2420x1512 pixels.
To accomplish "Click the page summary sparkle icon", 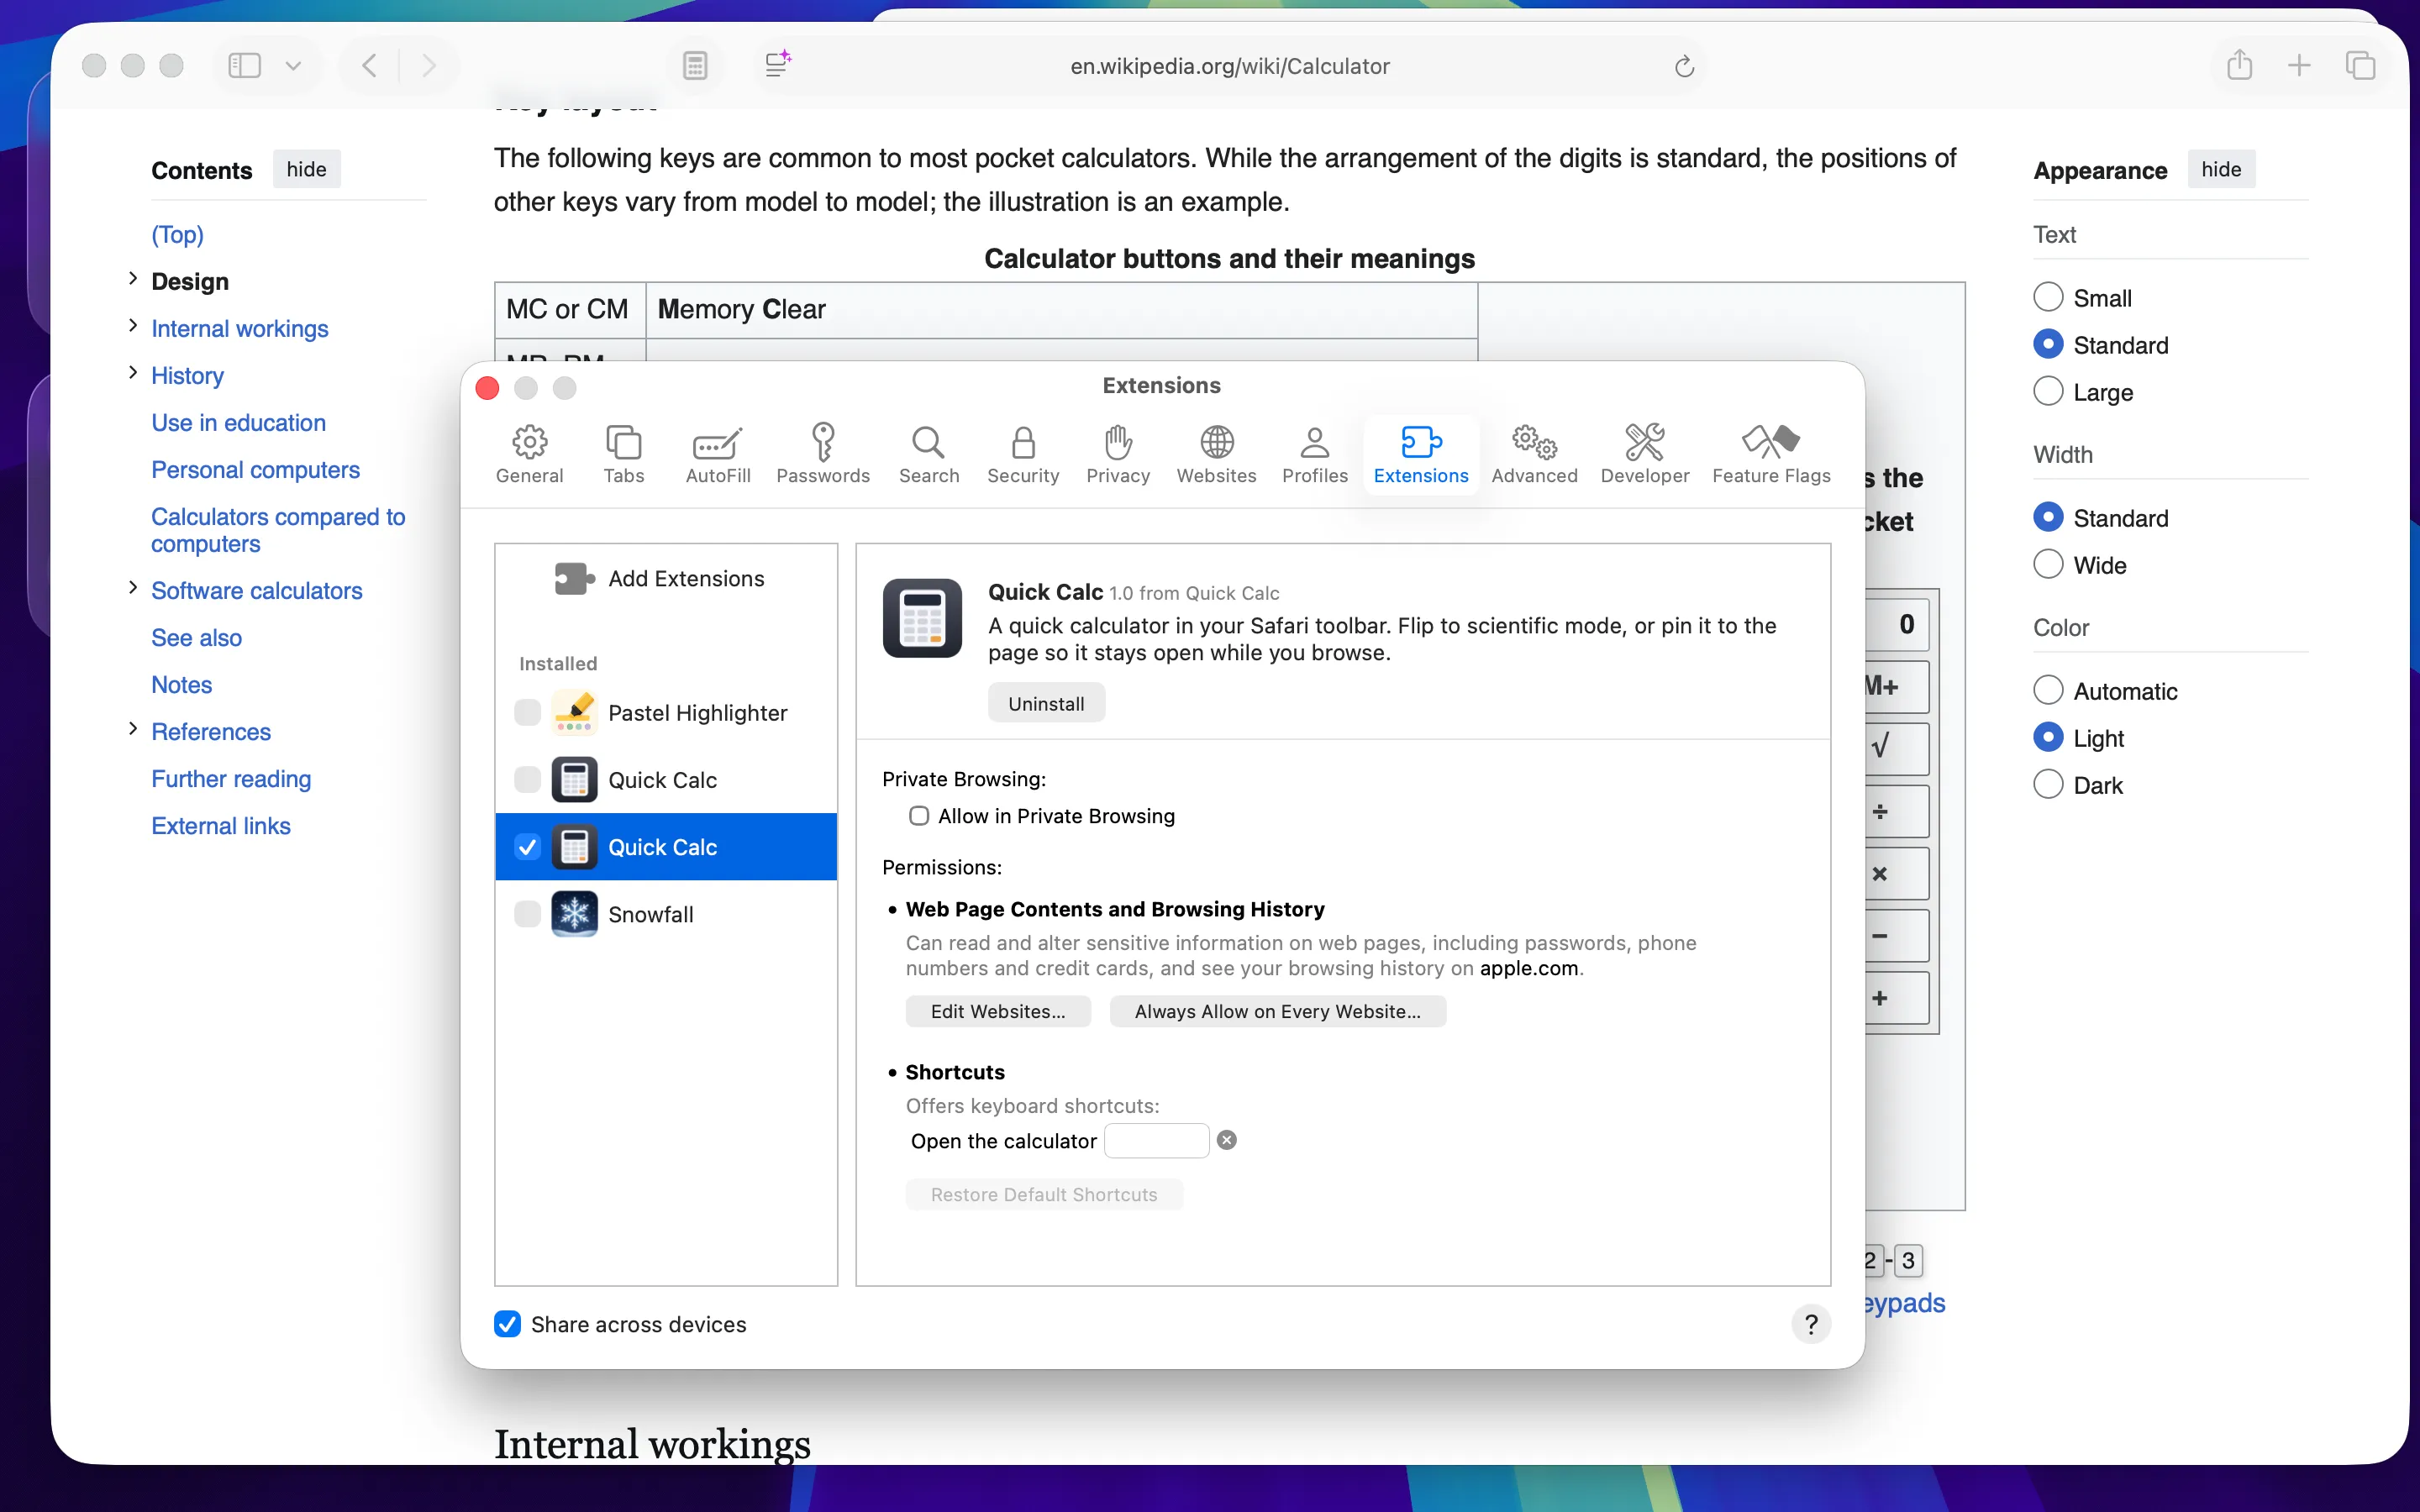I will [777, 64].
